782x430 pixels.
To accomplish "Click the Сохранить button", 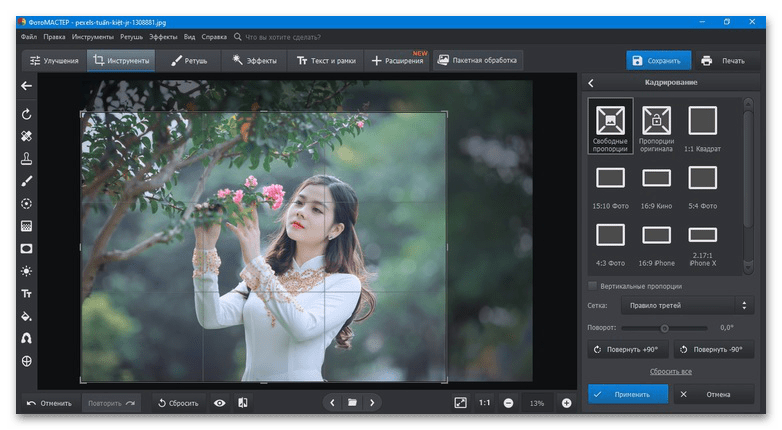I will point(658,60).
